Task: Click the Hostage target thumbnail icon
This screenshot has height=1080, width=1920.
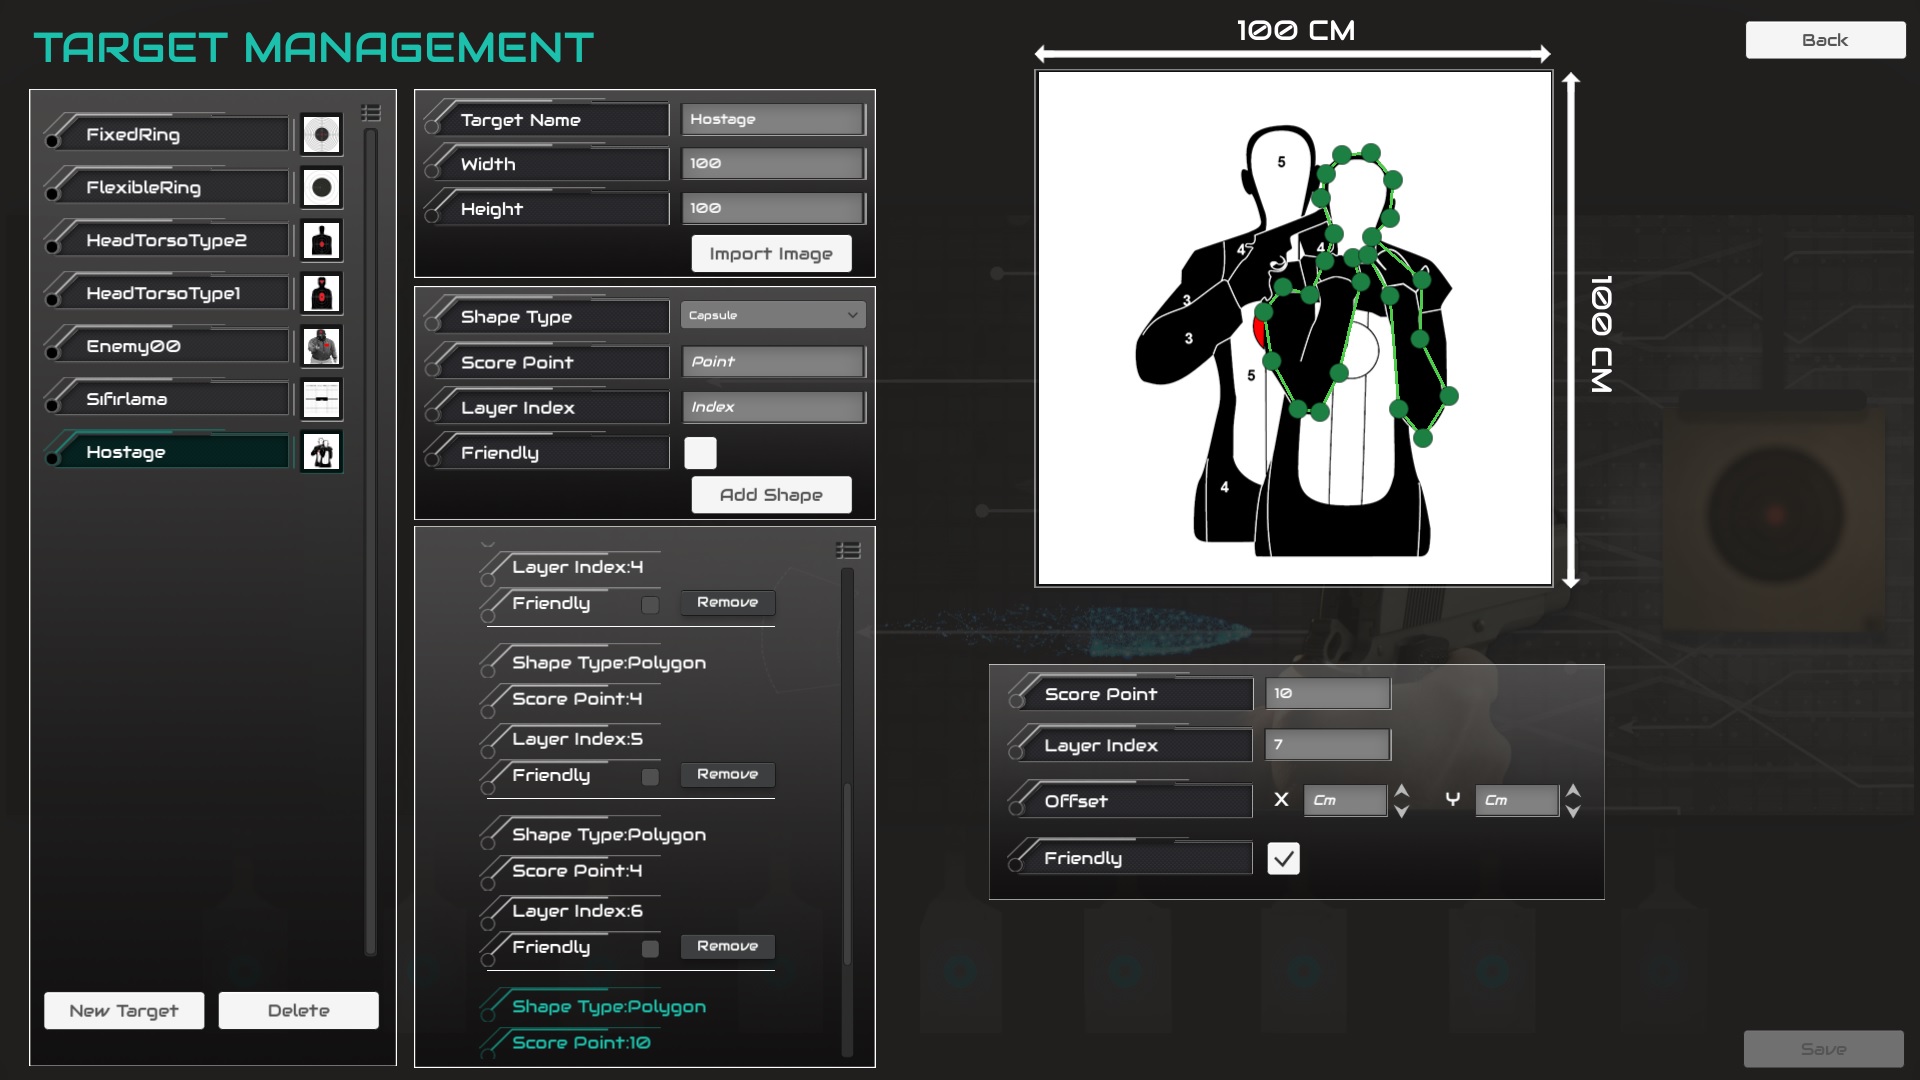Action: pos(321,453)
